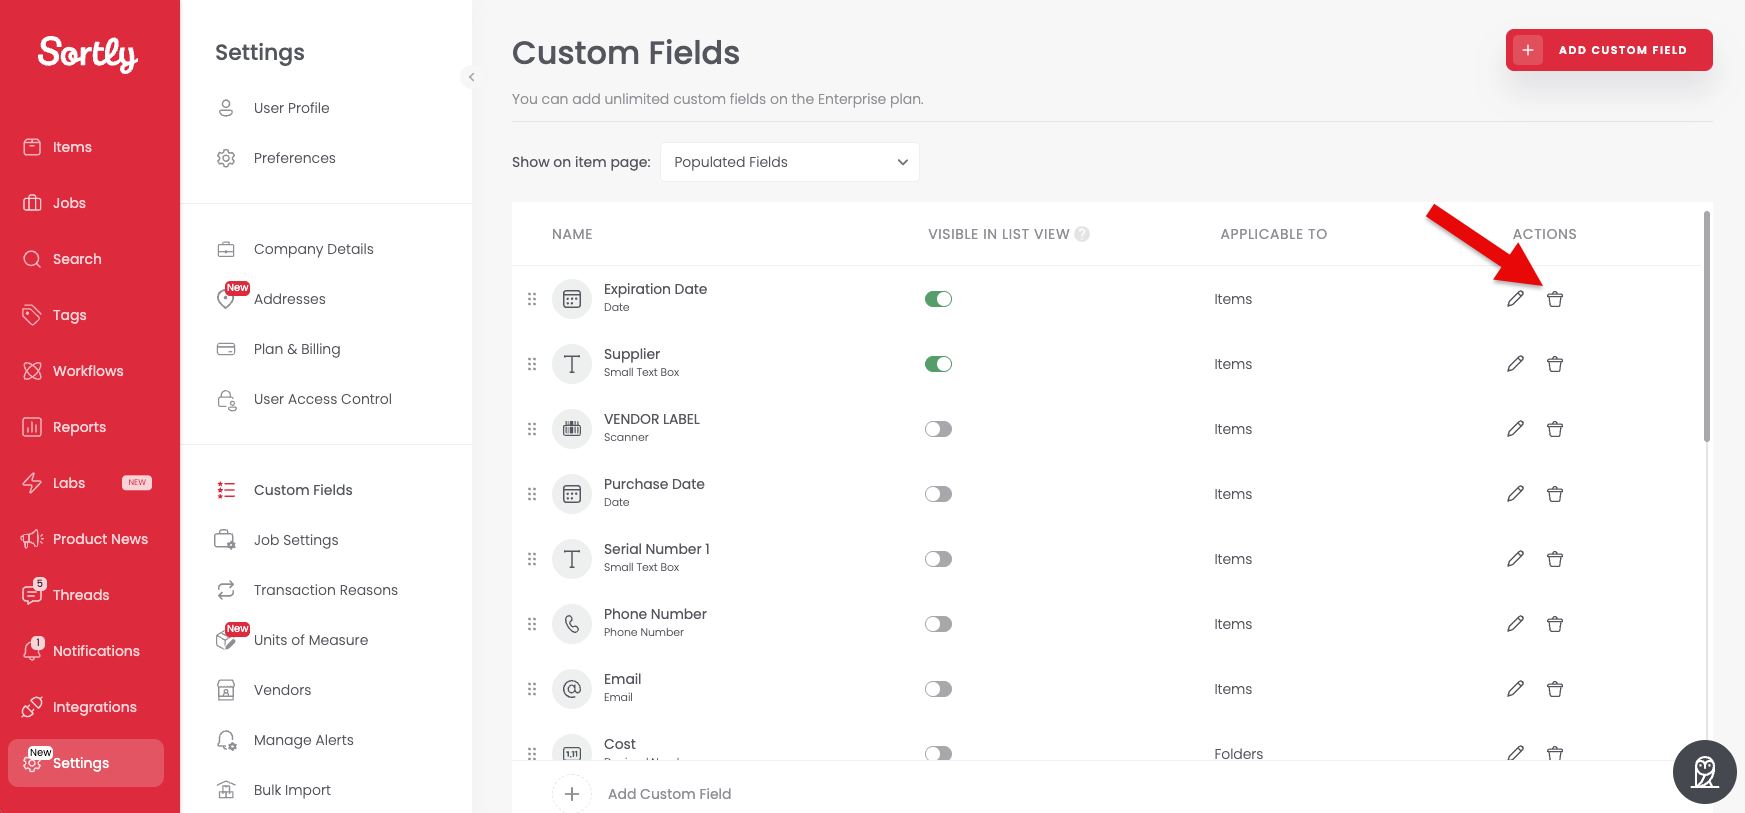Open Threads in the left navigation
The width and height of the screenshot is (1745, 813).
(67, 595)
